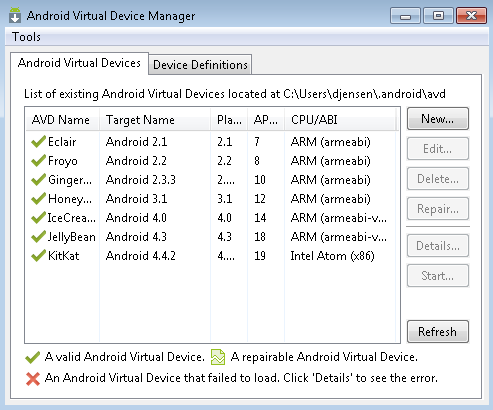Viewport: 493px width, 410px height.
Task: Click platform 4.3 cell in JellyBean row
Action: click(x=225, y=237)
